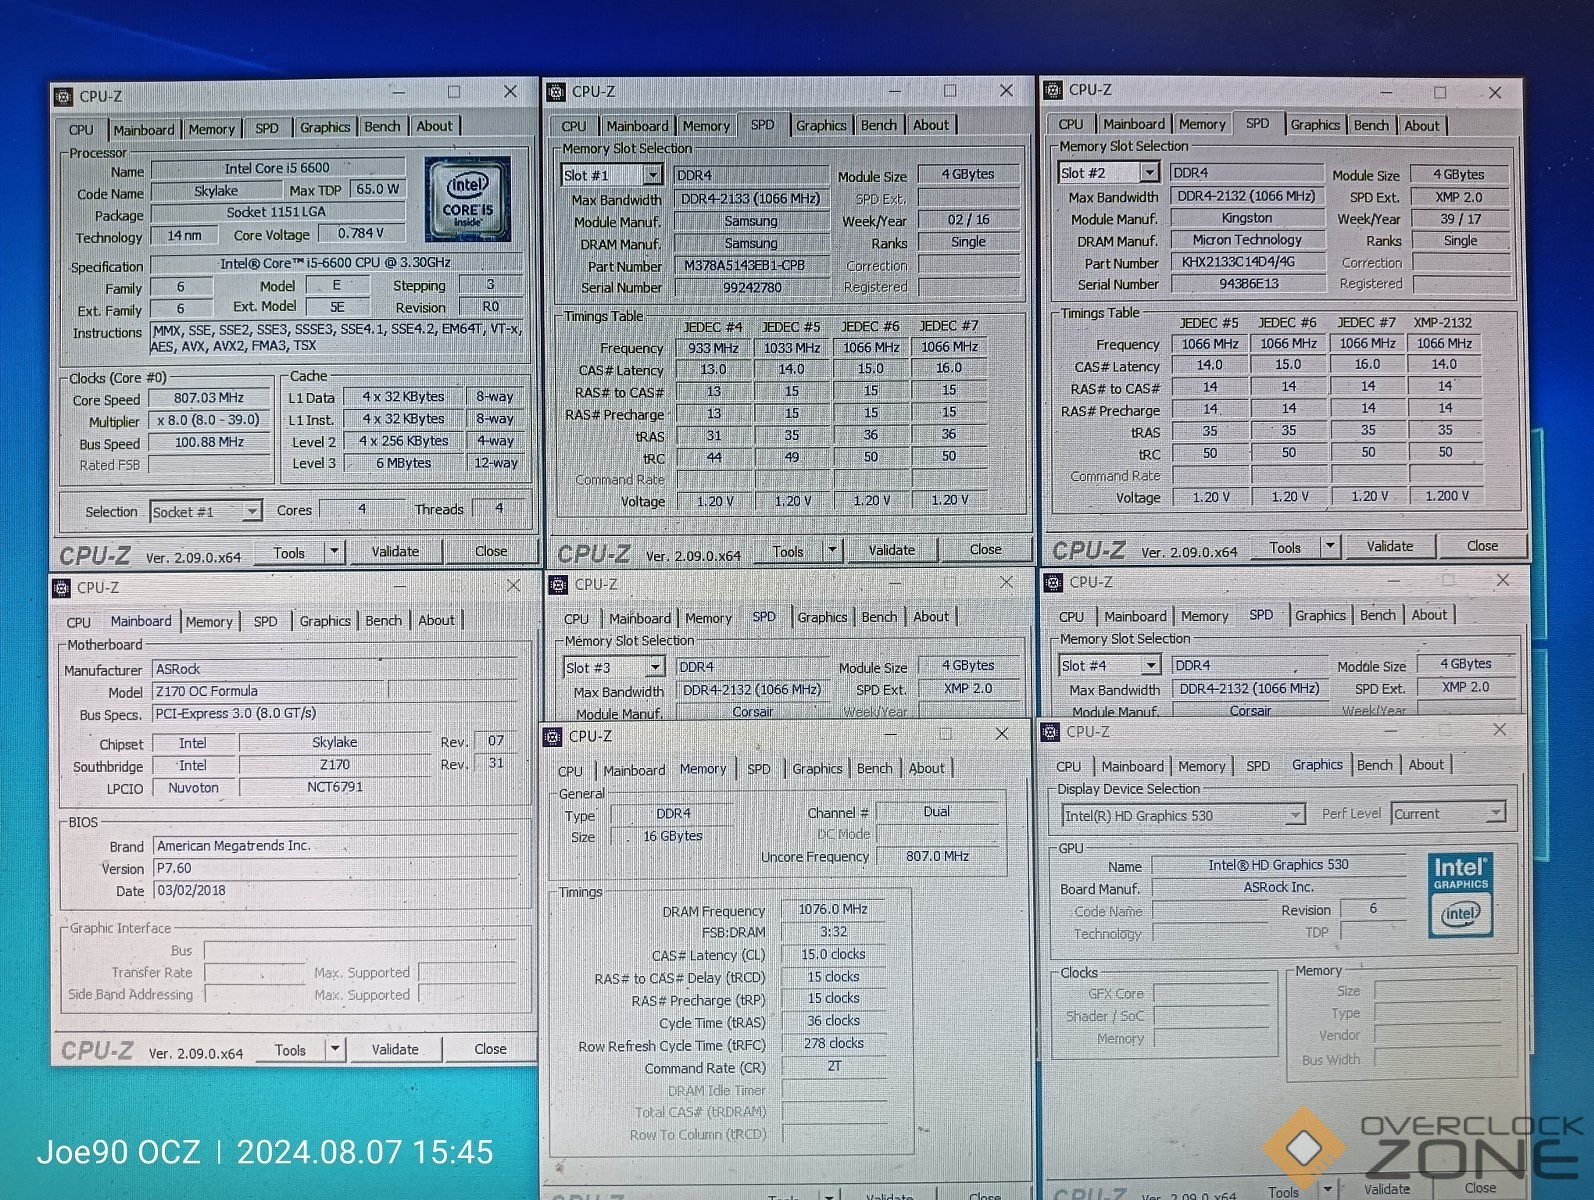1594x1200 pixels.
Task: Click Tools button in the Slot #1 window
Action: tap(788, 551)
